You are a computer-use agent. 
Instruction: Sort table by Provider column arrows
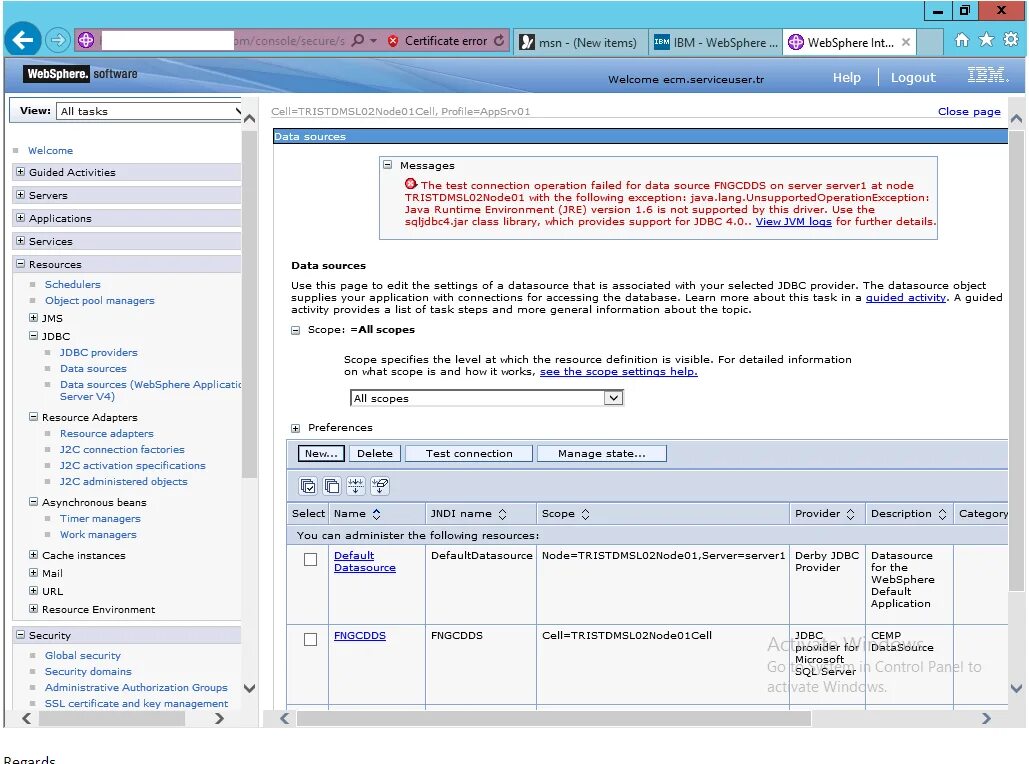(850, 514)
